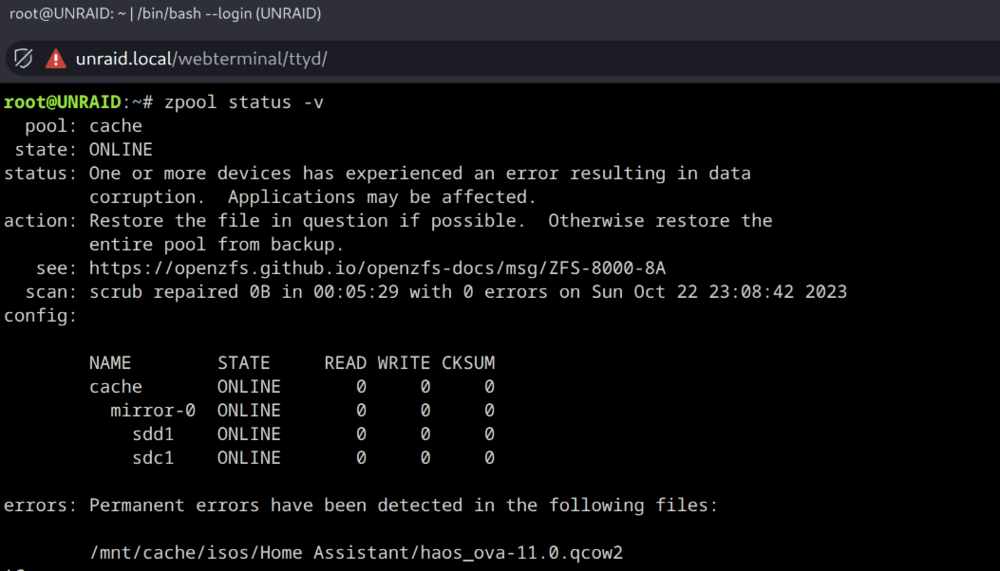1000x571 pixels.
Task: Click the file path ending haos_ova-11.0.qcow2
Action: click(356, 552)
